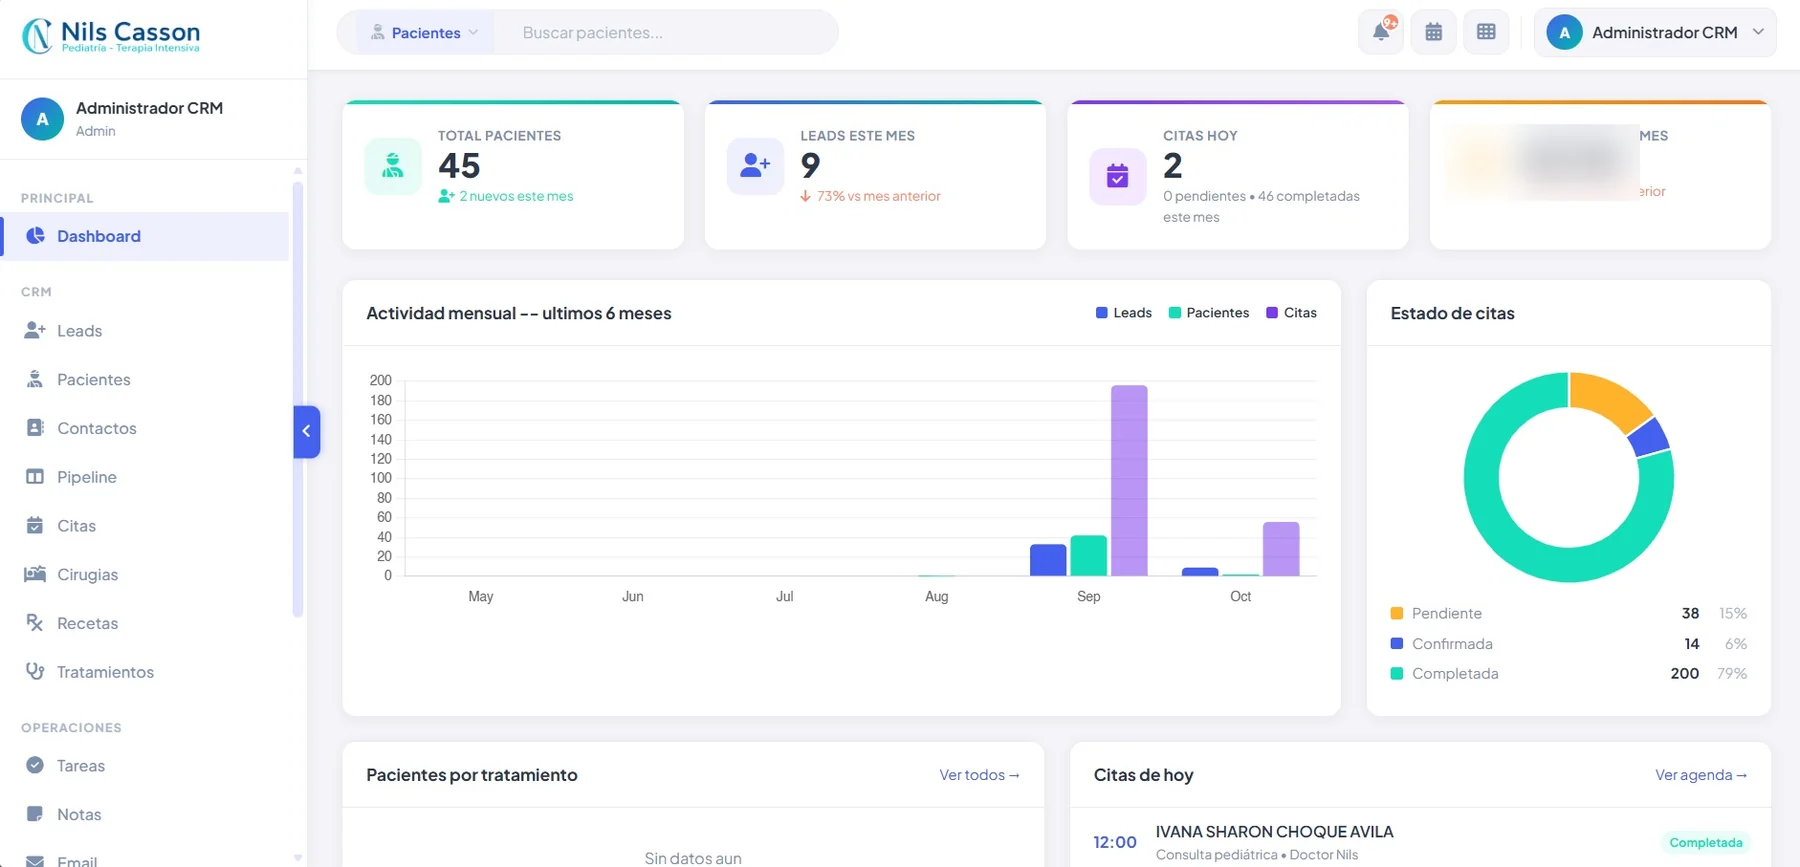The height and width of the screenshot is (867, 1800).
Task: Follow the Ver todos link
Action: [x=979, y=775]
